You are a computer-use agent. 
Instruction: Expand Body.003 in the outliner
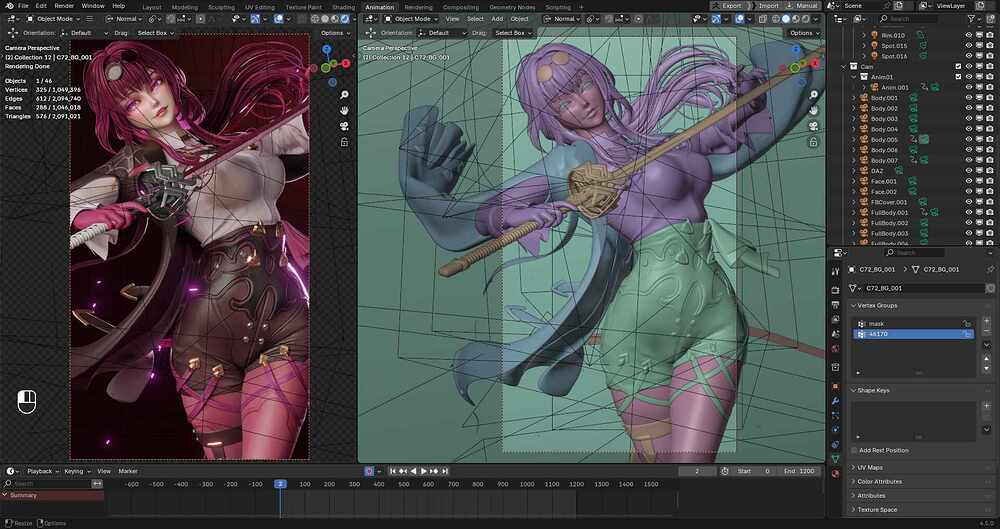pos(854,119)
